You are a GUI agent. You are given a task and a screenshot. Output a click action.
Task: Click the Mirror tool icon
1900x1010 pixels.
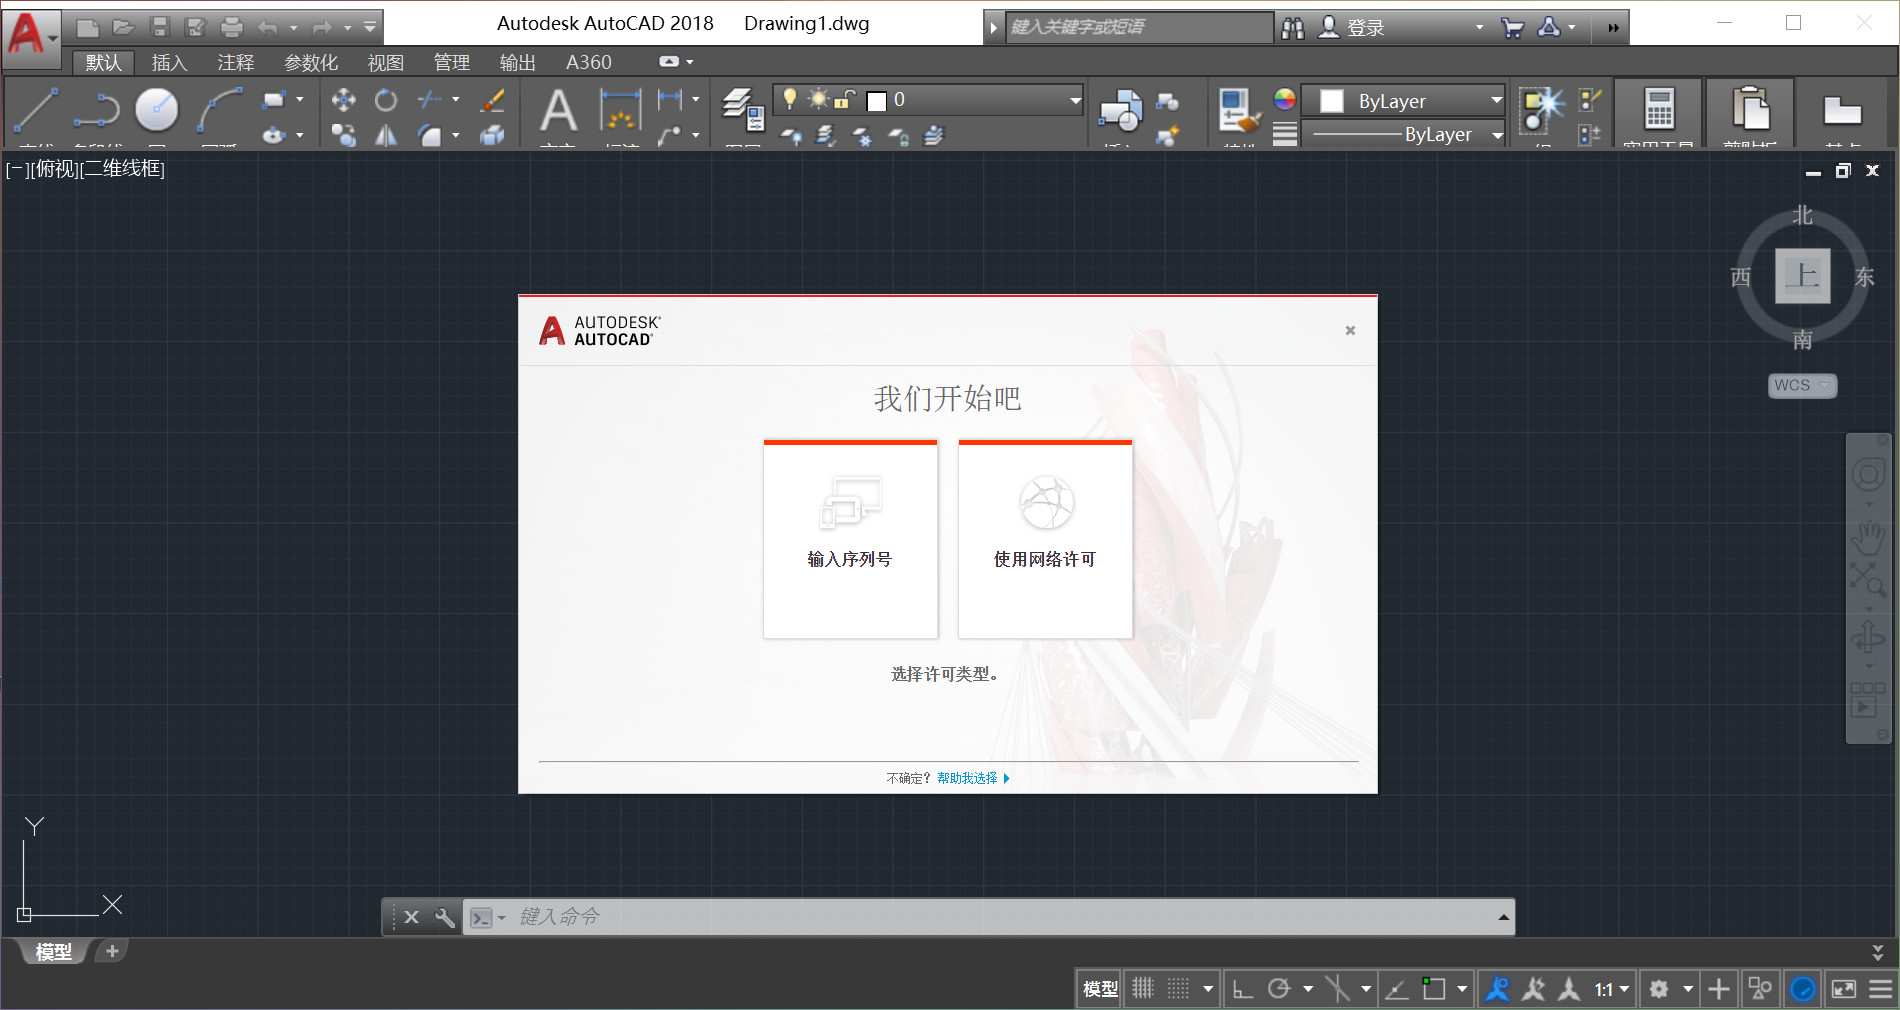pos(386,135)
